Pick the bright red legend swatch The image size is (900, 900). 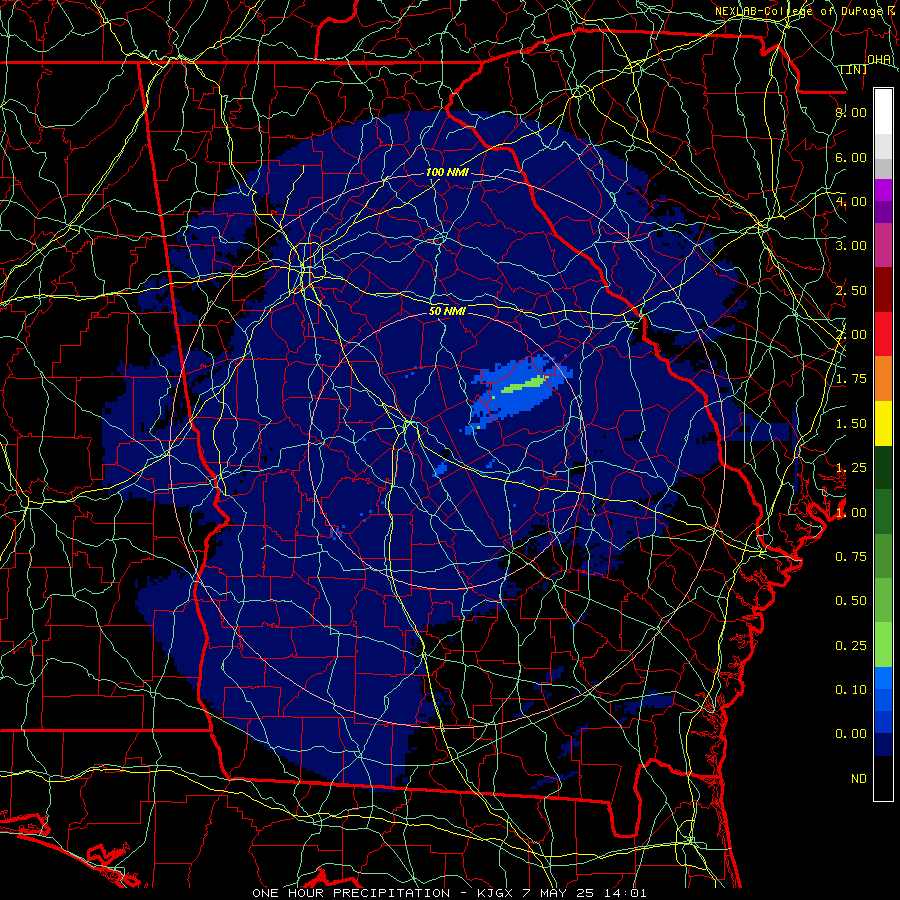(883, 334)
